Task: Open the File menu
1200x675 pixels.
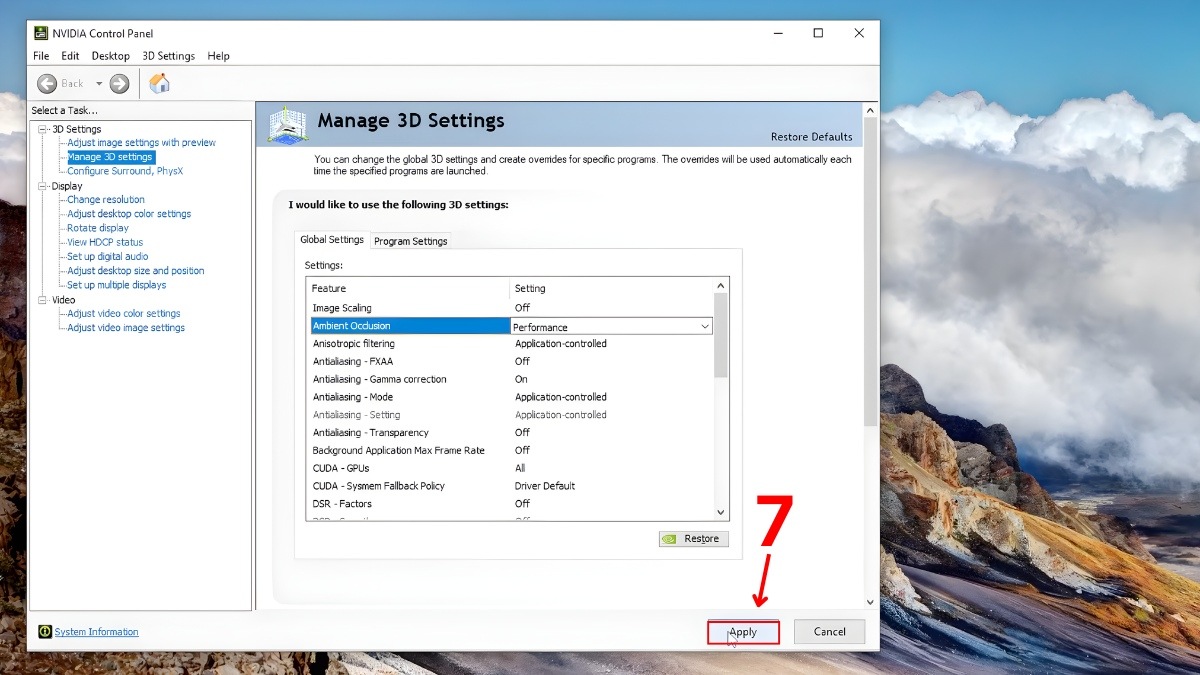Action: pos(41,56)
